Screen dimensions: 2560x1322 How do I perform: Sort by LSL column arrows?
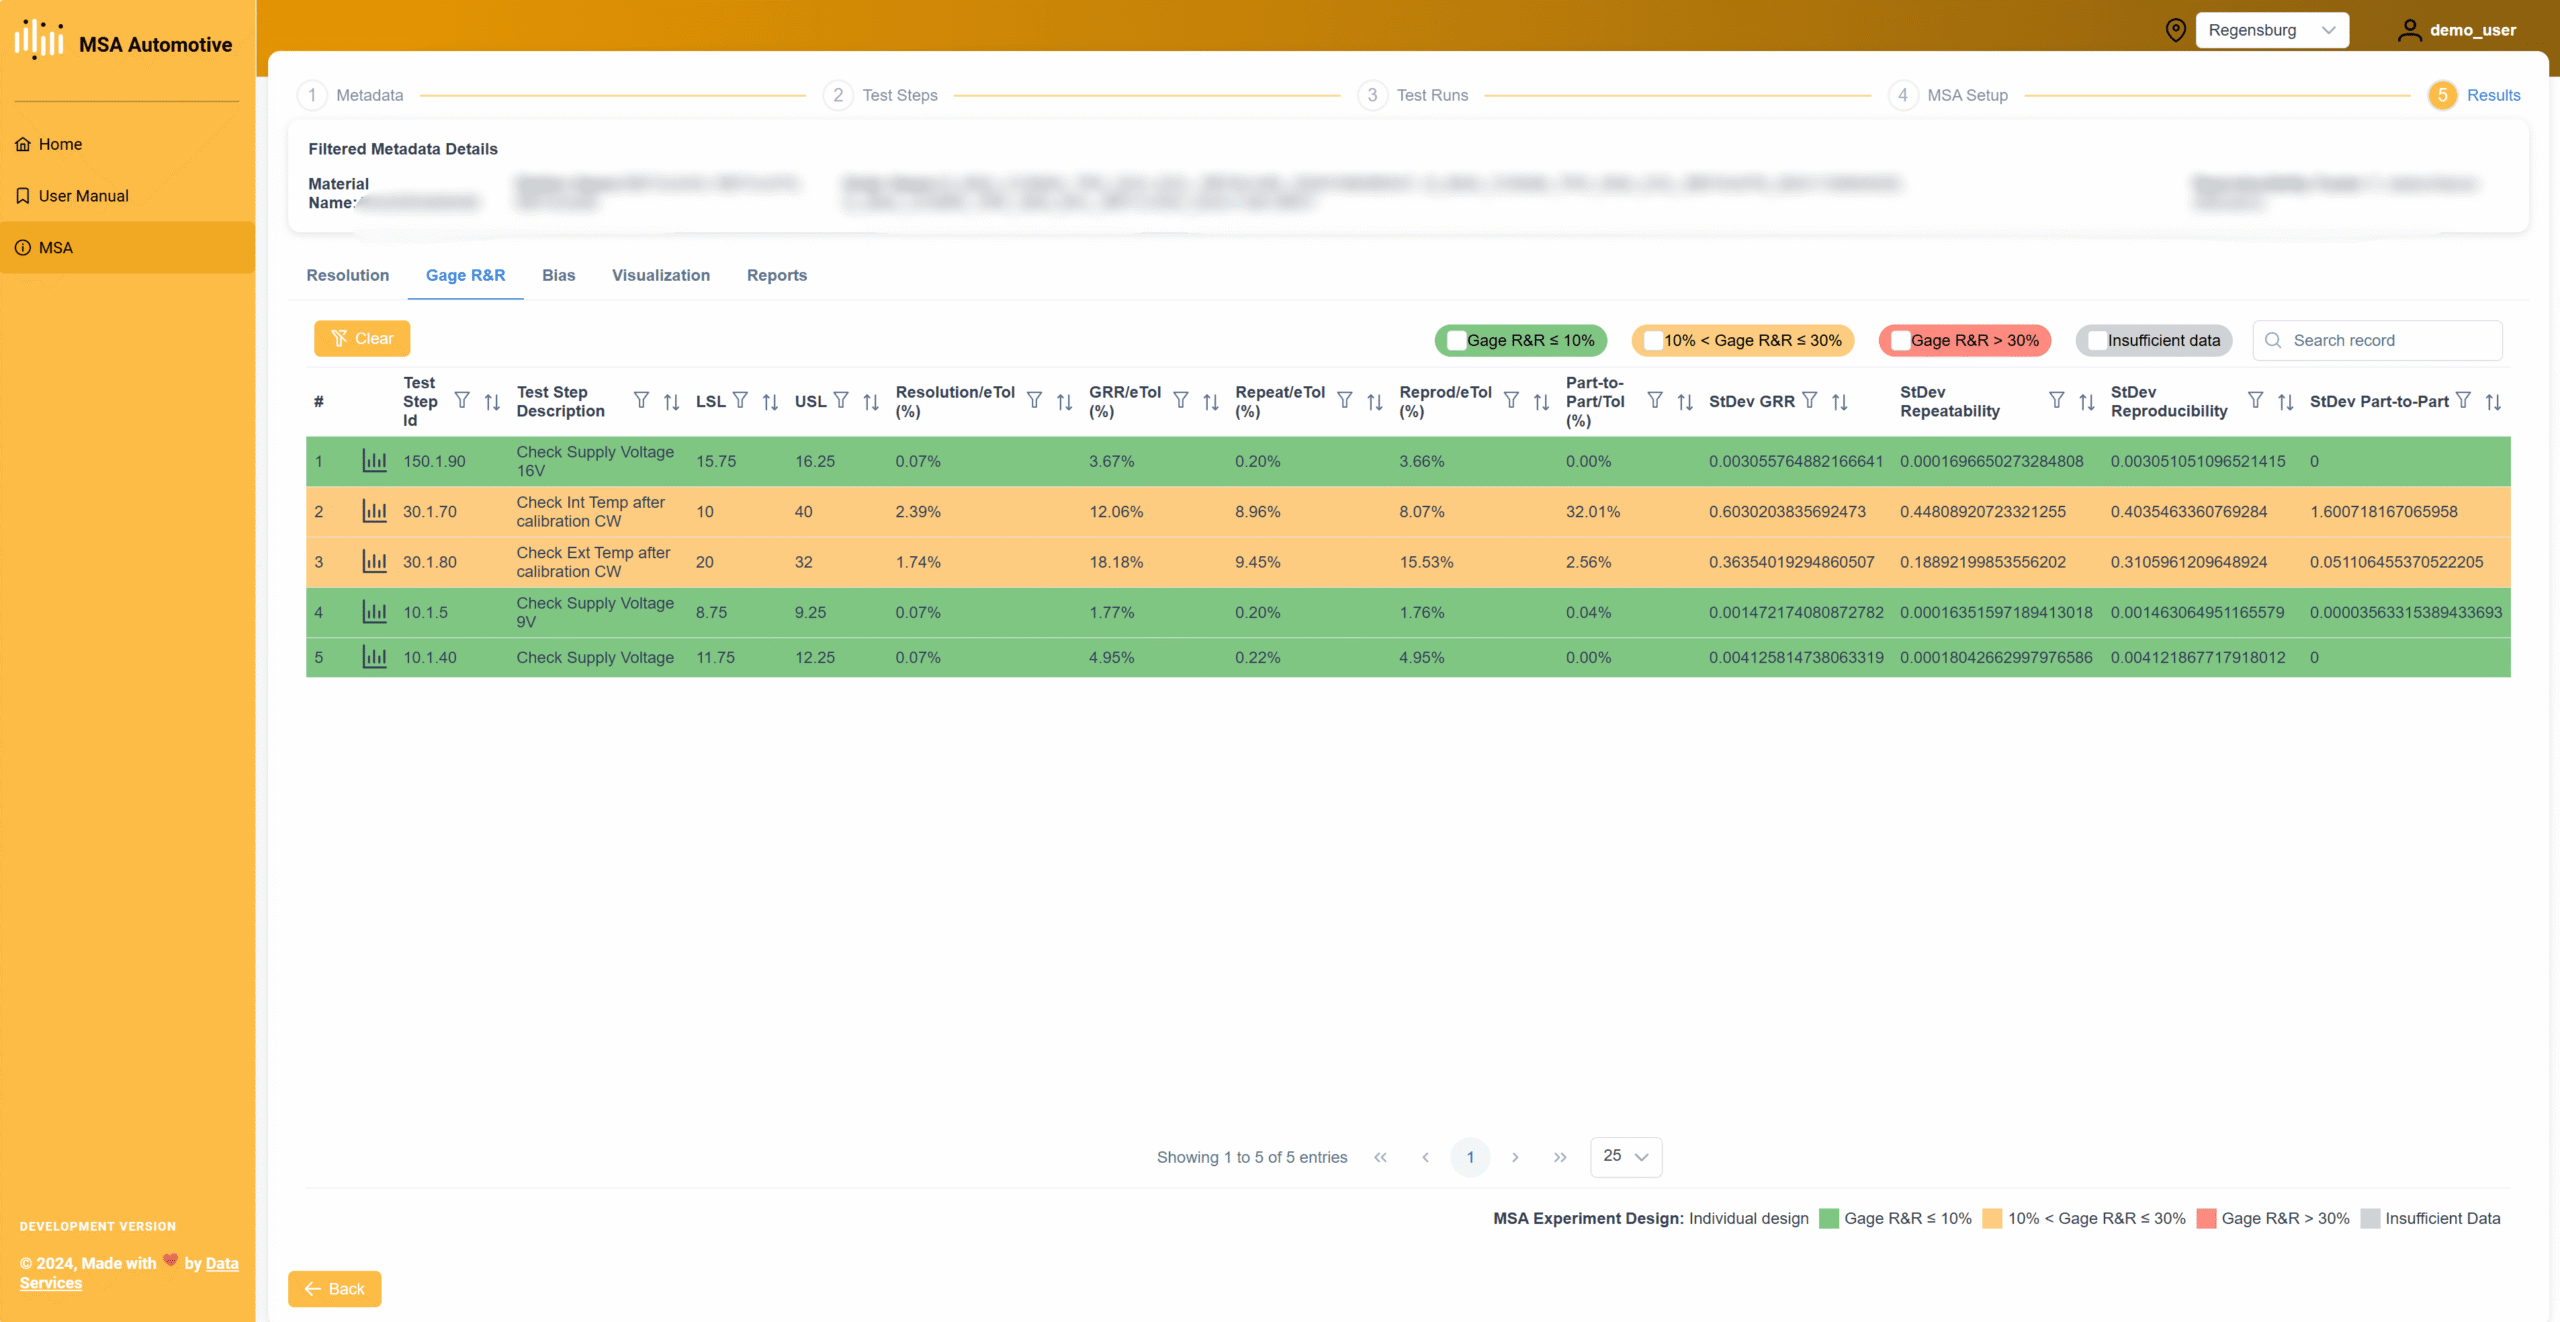pyautogui.click(x=770, y=402)
